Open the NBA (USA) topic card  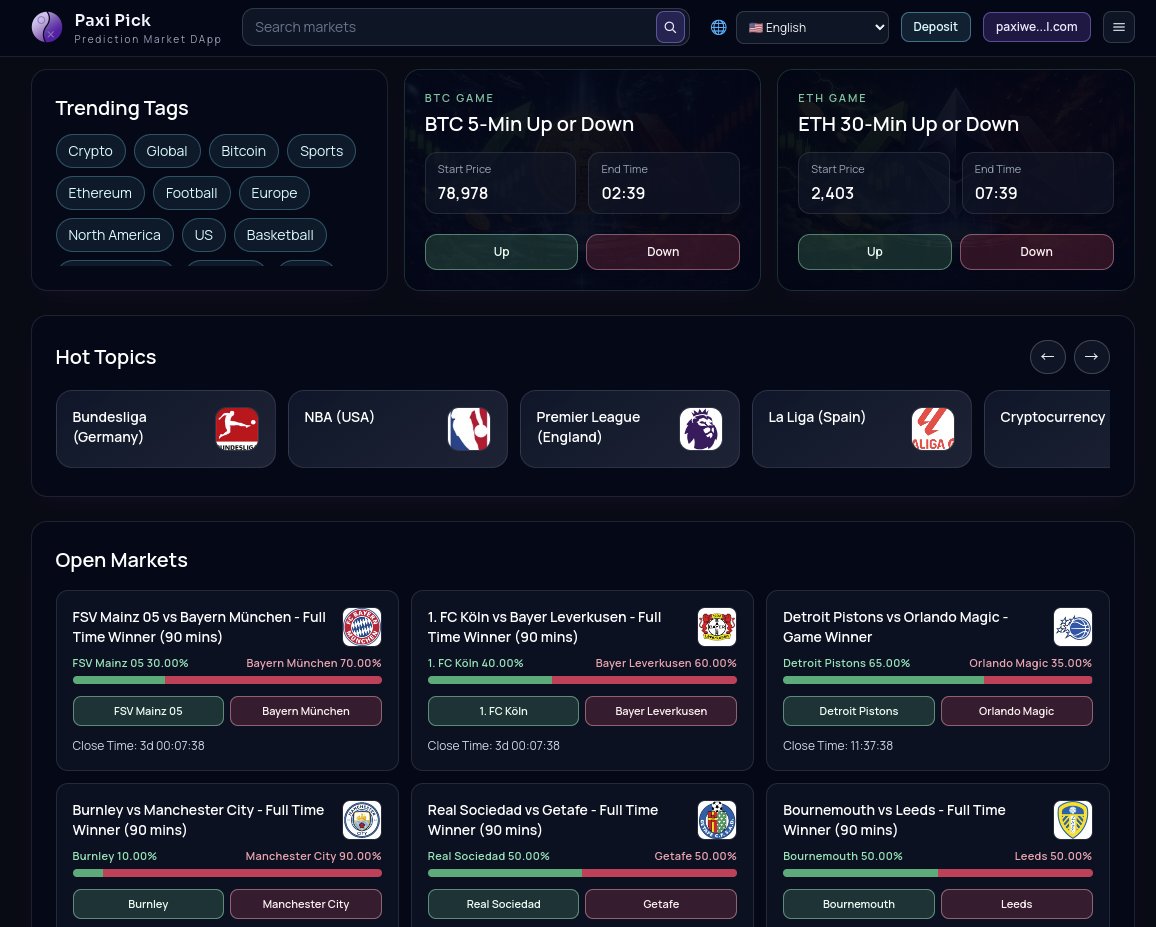398,429
